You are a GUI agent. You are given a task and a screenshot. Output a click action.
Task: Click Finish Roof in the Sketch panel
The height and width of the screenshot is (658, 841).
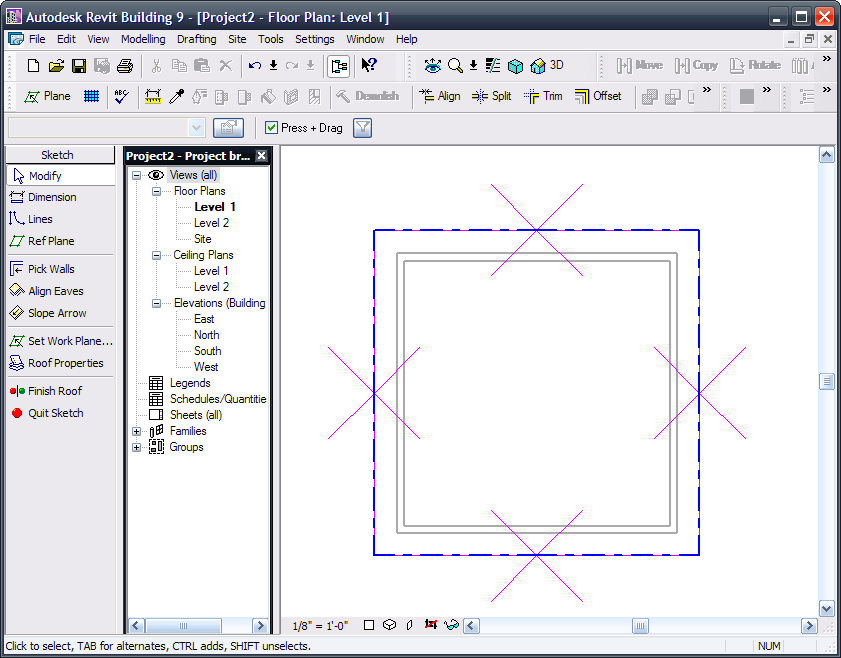pyautogui.click(x=55, y=391)
